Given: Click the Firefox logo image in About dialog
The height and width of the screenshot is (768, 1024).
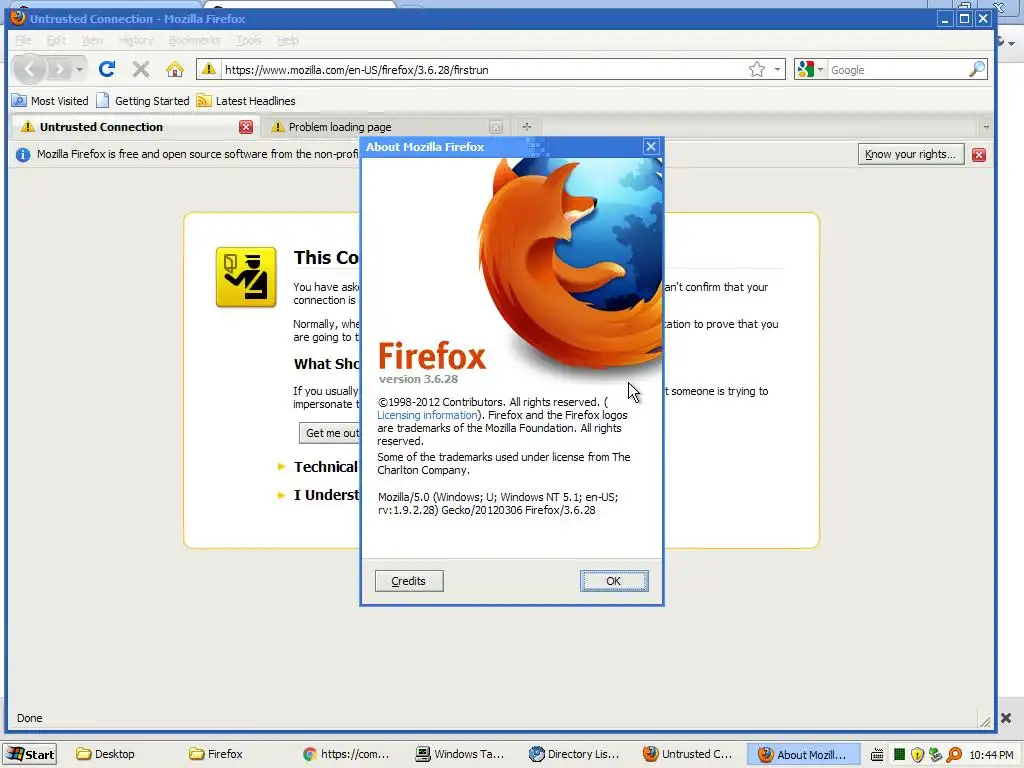Looking at the screenshot, I should (x=570, y=266).
